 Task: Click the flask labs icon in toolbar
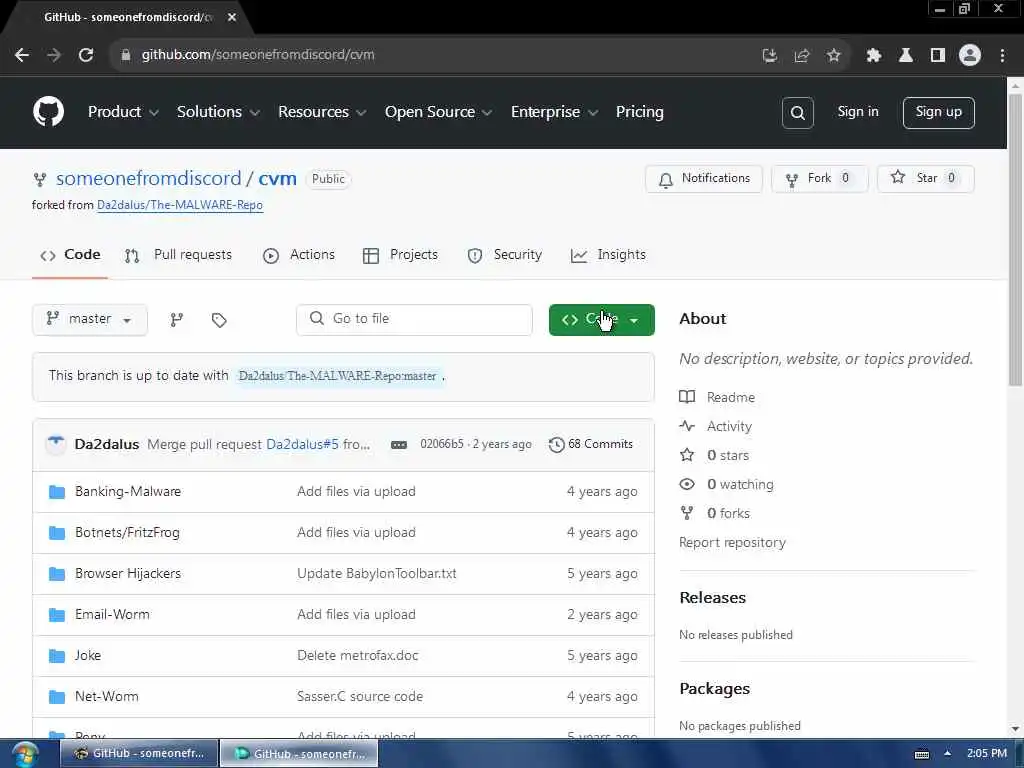pos(906,55)
